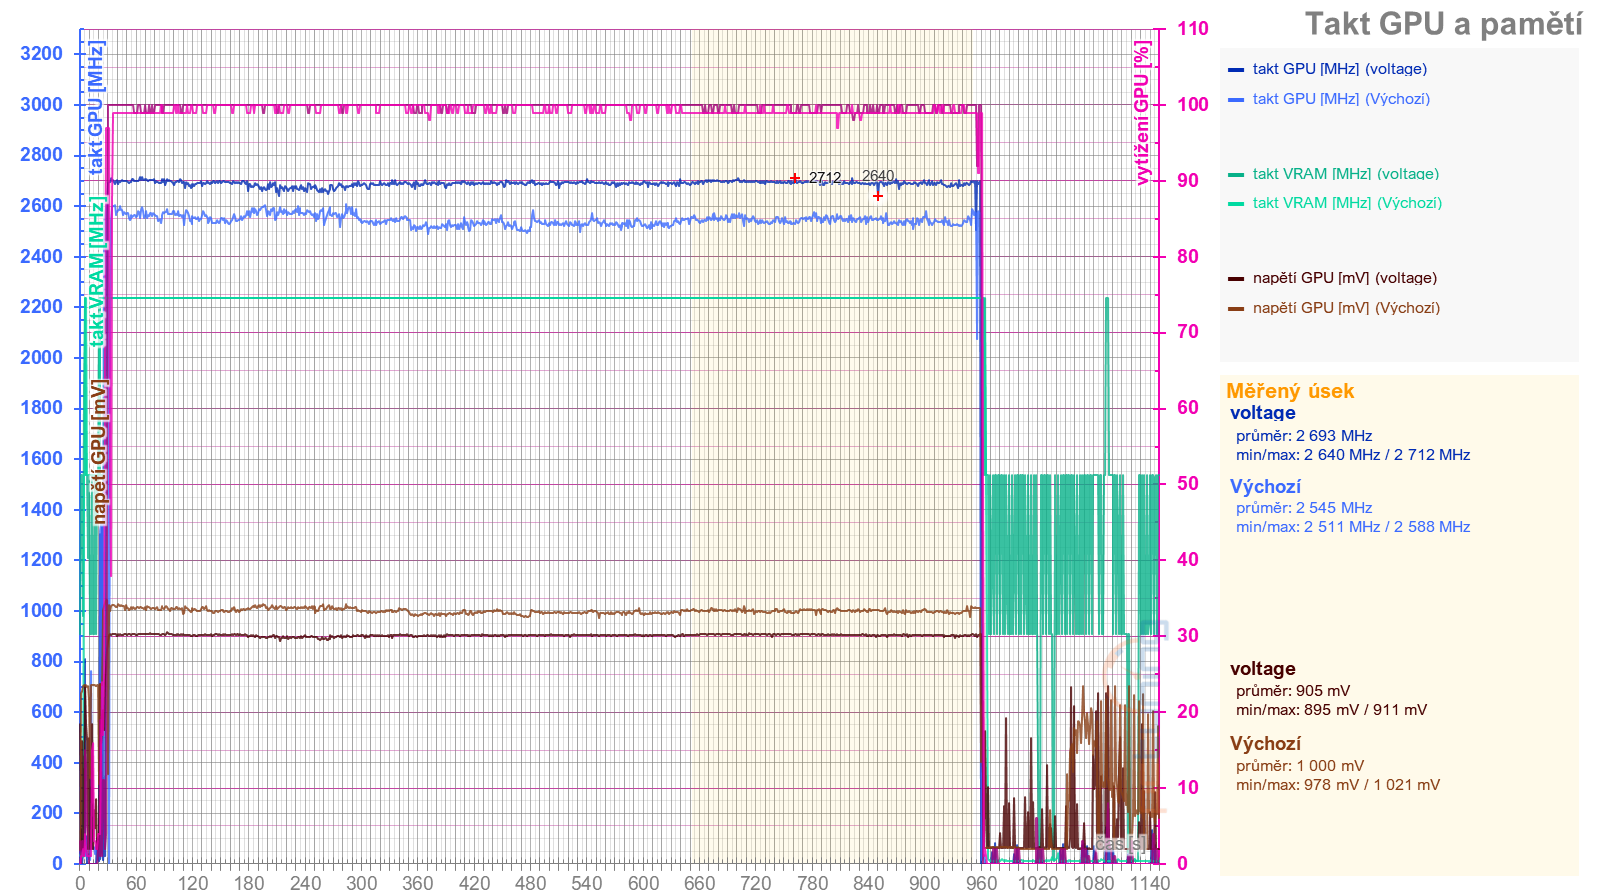The width and height of the screenshot is (1599, 896).
Task: Click the red plus marker labeled 2712
Action: pos(795,178)
